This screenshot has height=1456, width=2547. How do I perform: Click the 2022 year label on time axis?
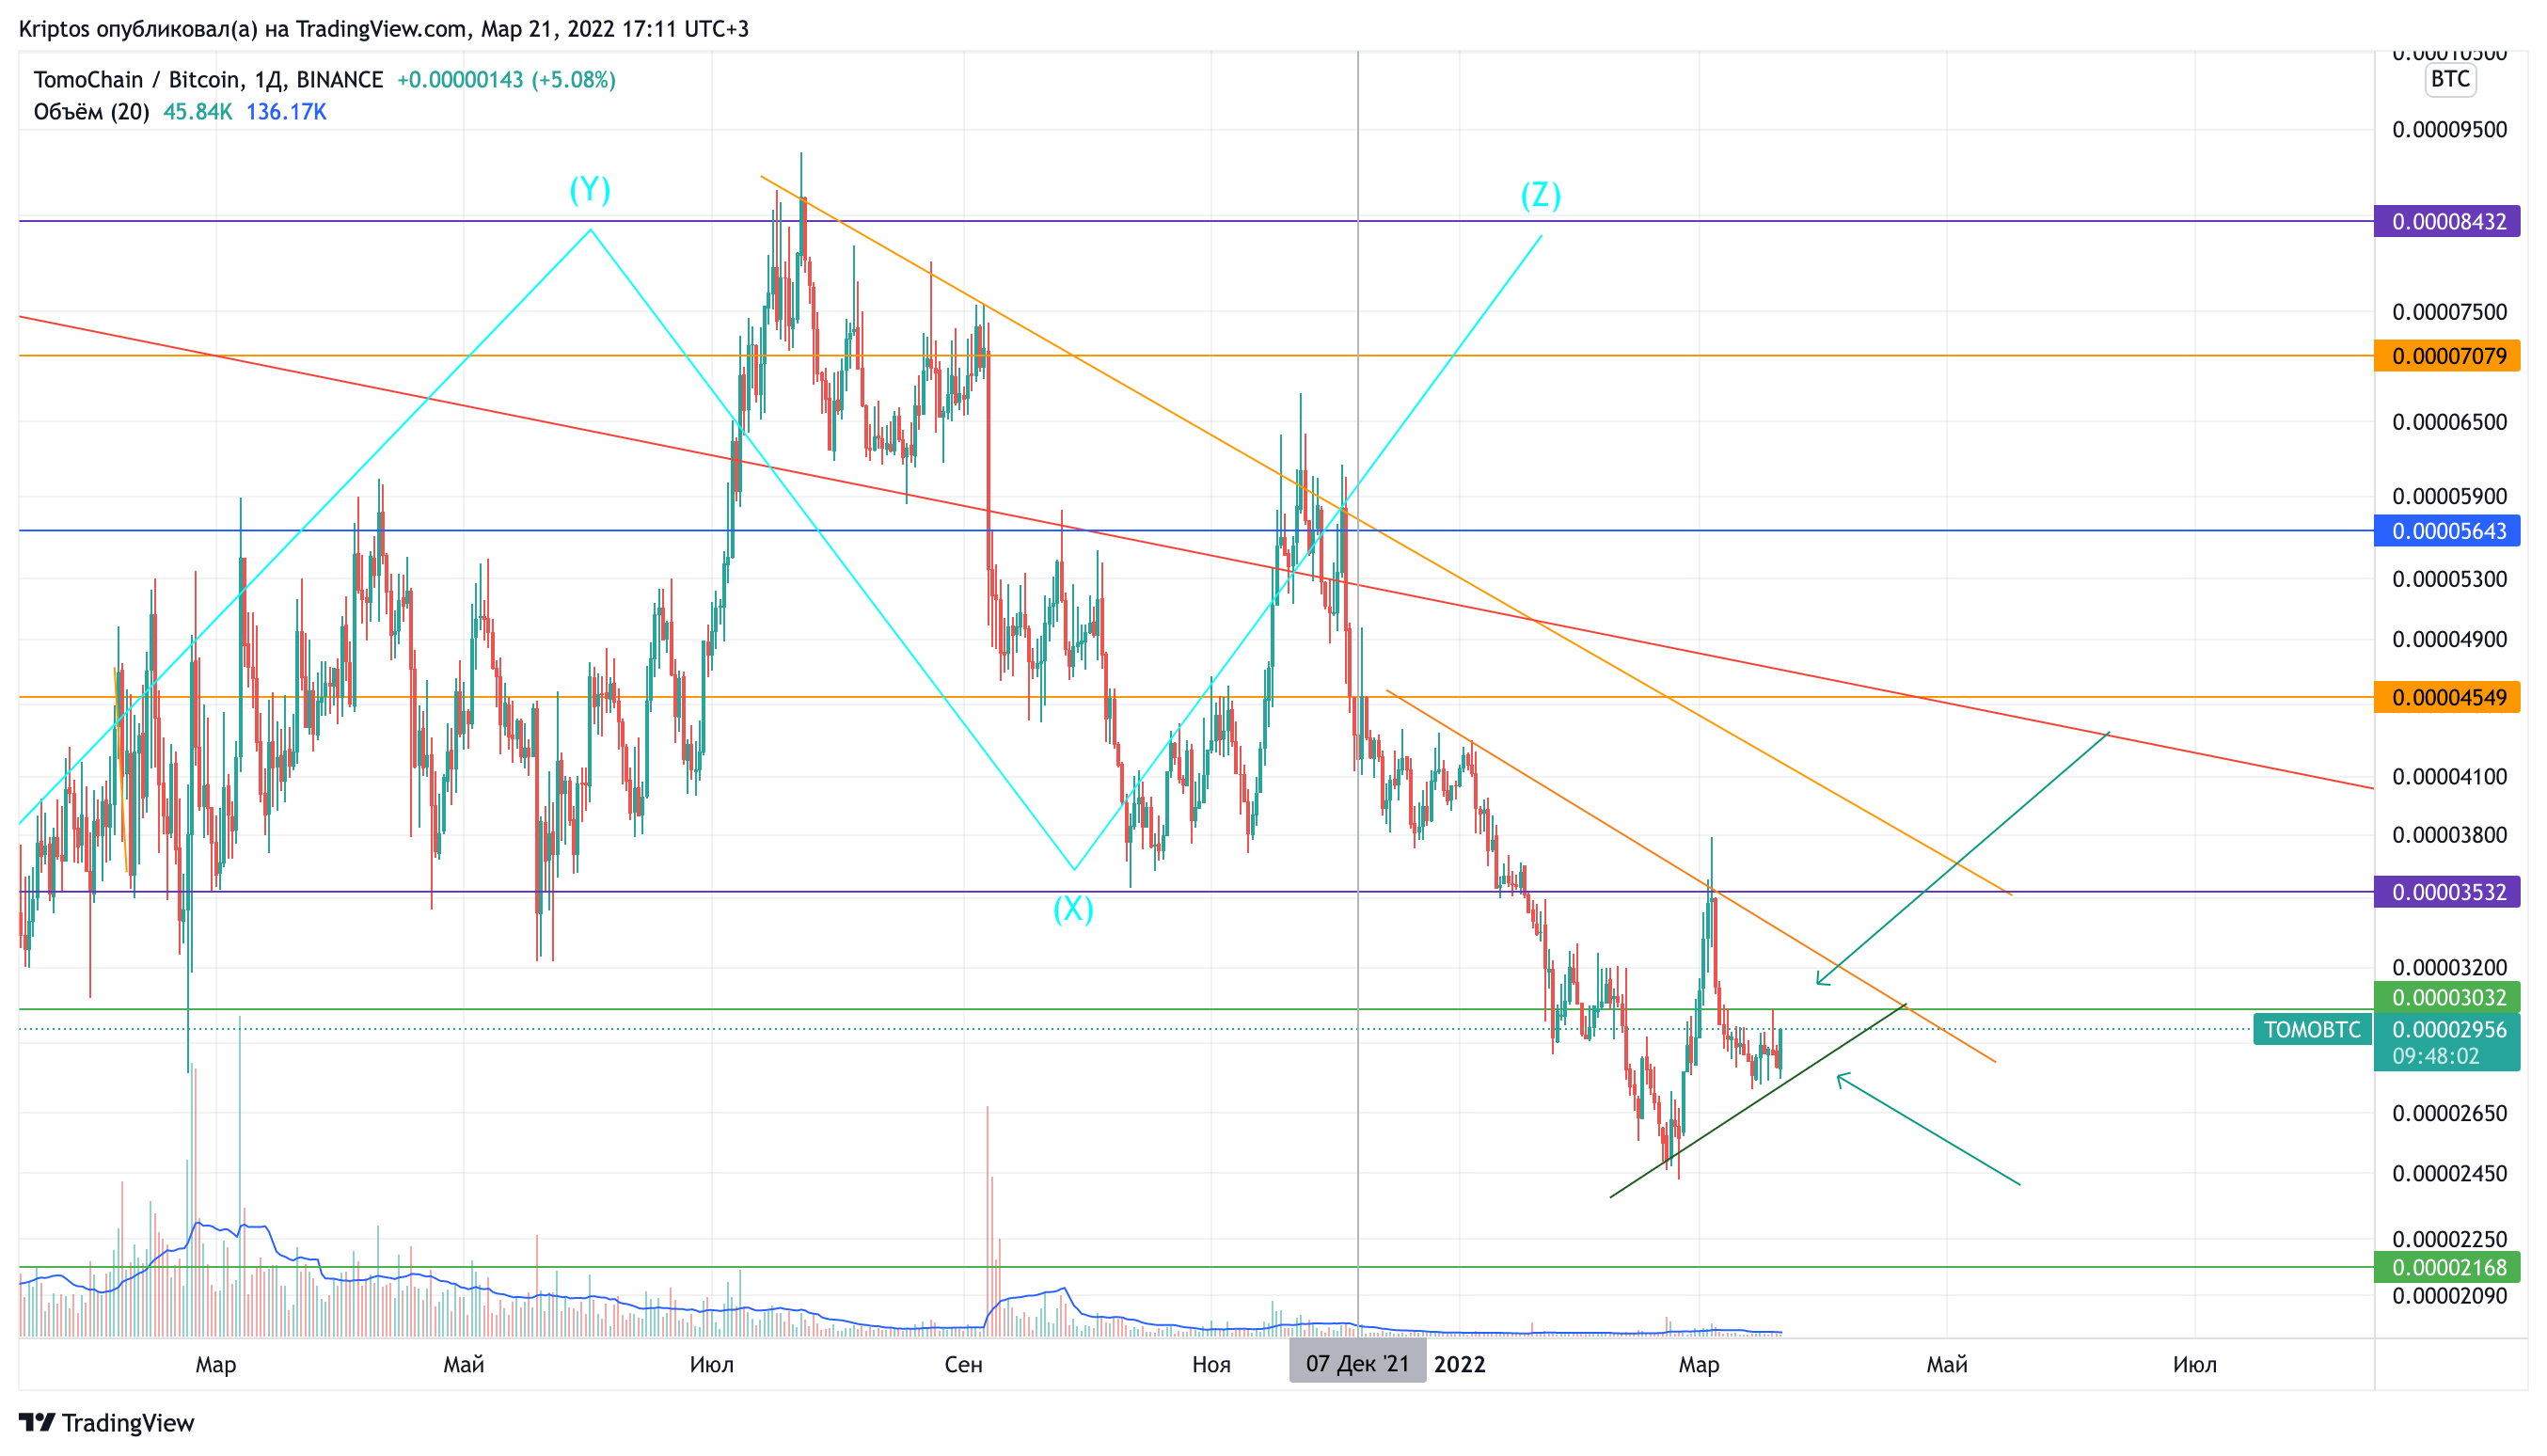(x=1459, y=1364)
